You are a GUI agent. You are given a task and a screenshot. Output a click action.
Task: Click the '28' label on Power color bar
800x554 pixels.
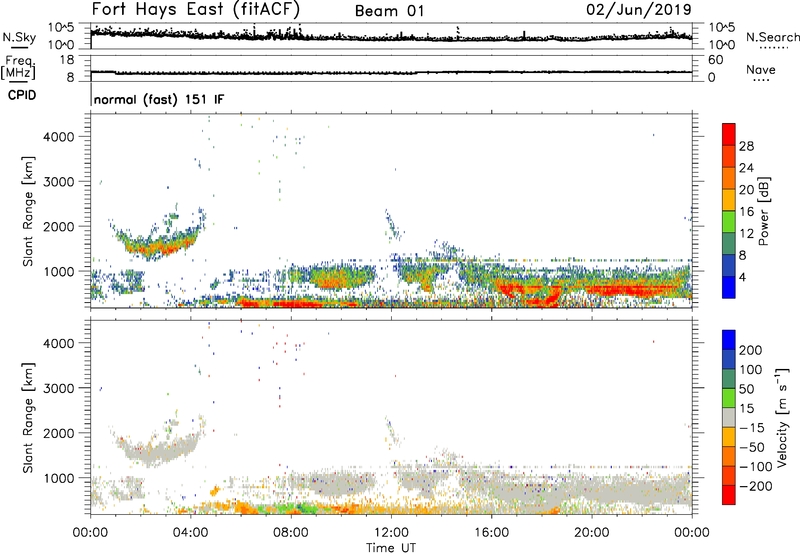746,146
